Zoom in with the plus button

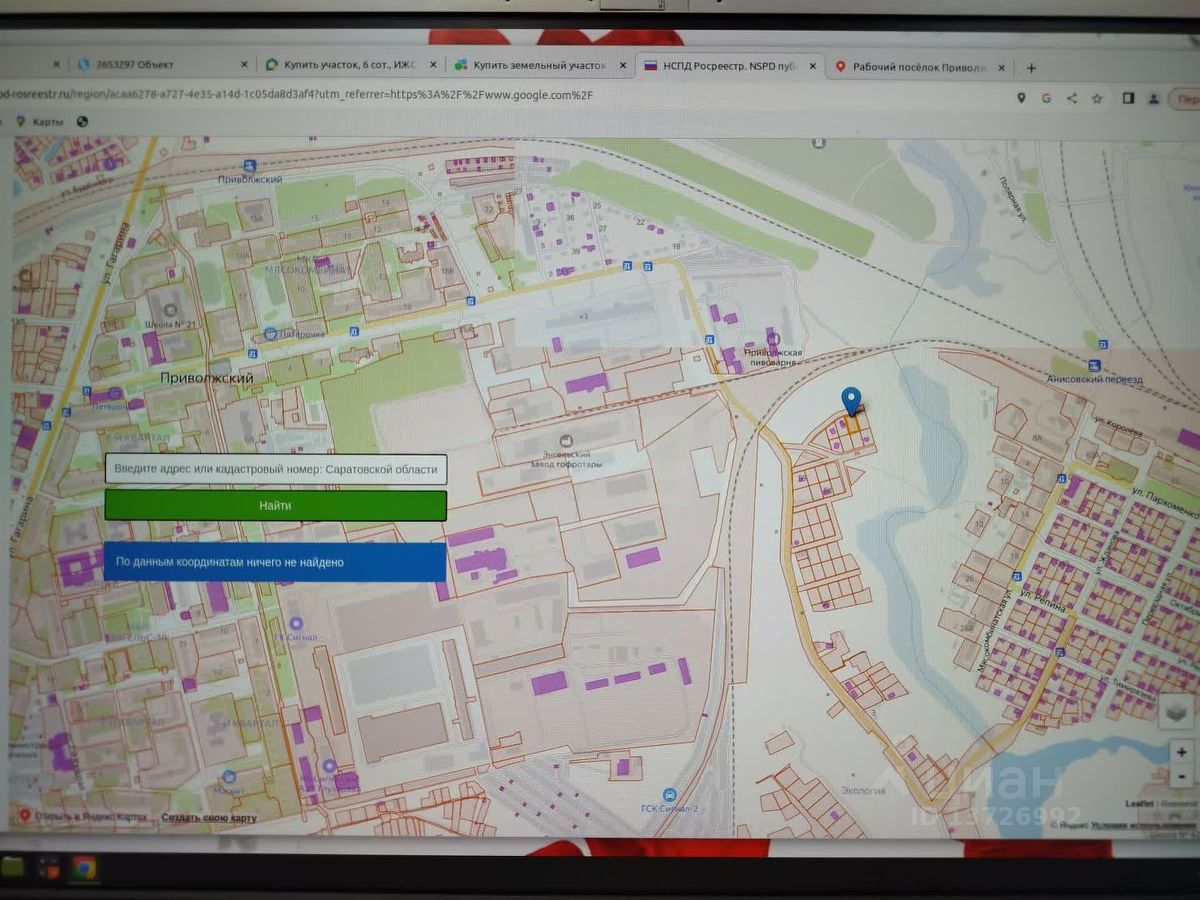click(x=1181, y=752)
